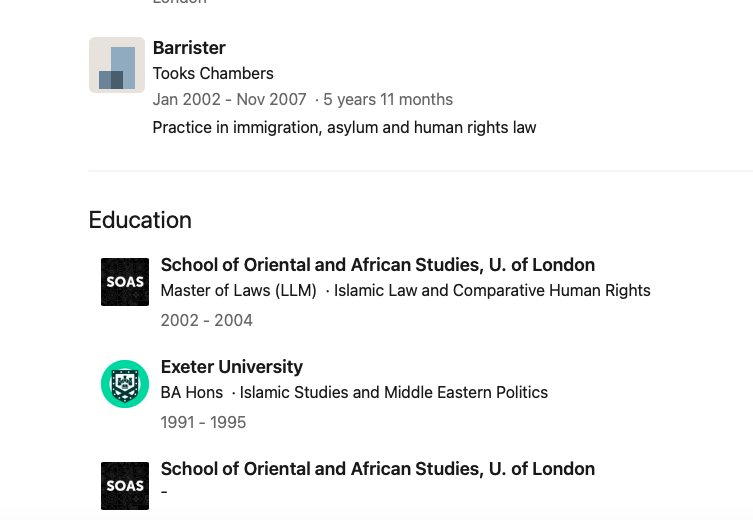Click the divider line above the Education section

(x=420, y=171)
